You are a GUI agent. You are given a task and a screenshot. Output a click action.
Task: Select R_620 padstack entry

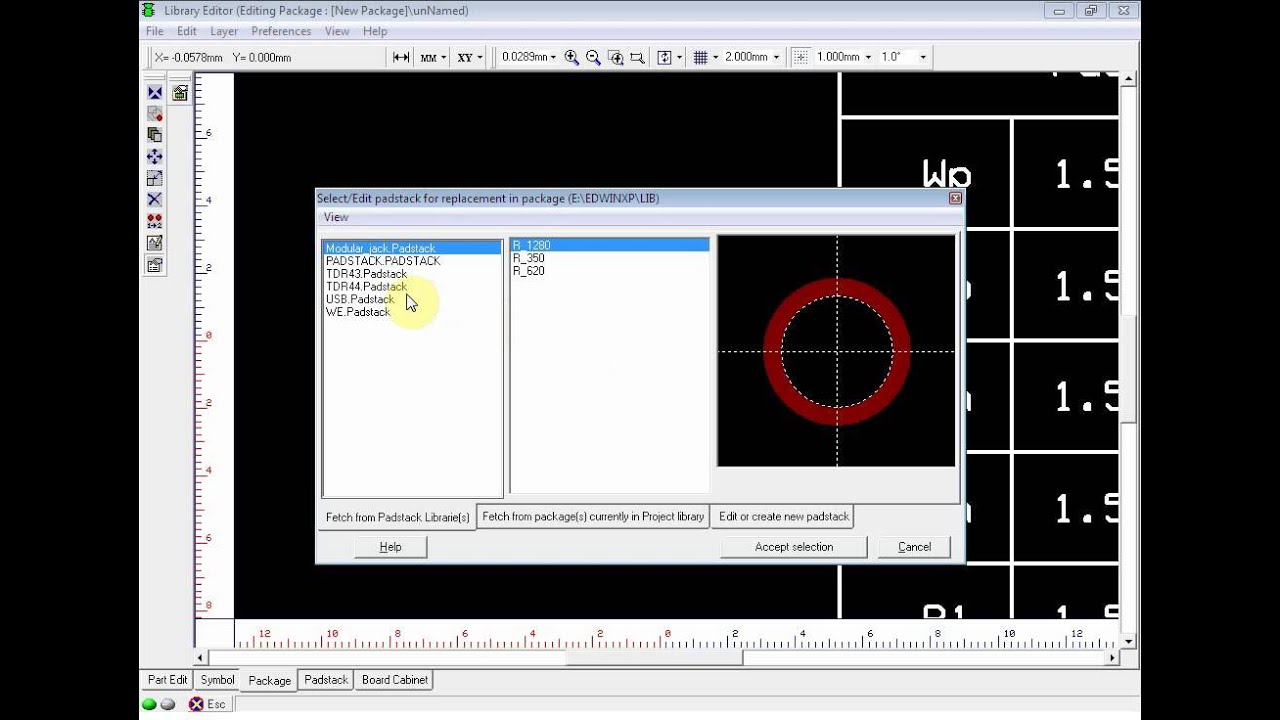pyautogui.click(x=610, y=271)
